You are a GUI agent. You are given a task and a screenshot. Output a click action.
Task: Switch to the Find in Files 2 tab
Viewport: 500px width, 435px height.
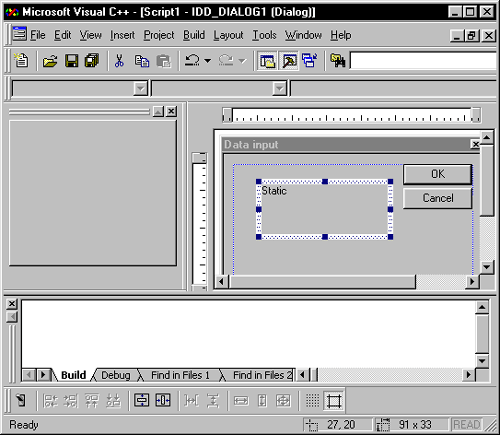pyautogui.click(x=262, y=375)
